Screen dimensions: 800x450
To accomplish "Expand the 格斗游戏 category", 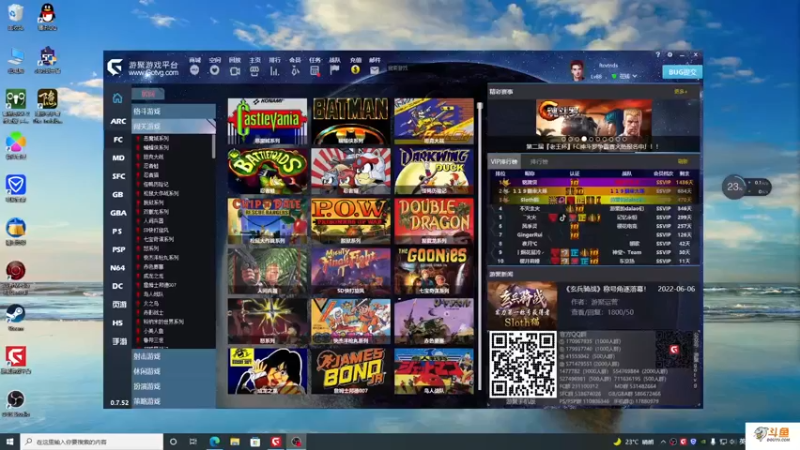I will click(173, 111).
